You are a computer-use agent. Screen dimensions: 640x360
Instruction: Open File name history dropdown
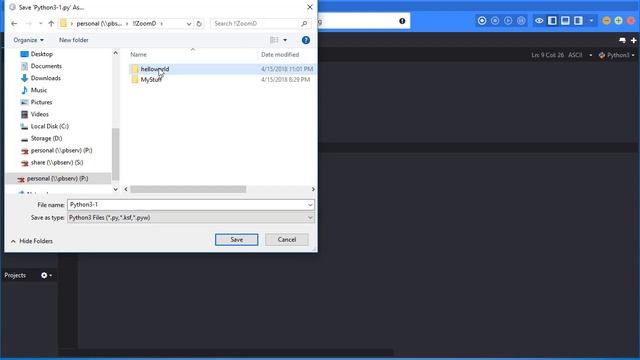point(310,204)
